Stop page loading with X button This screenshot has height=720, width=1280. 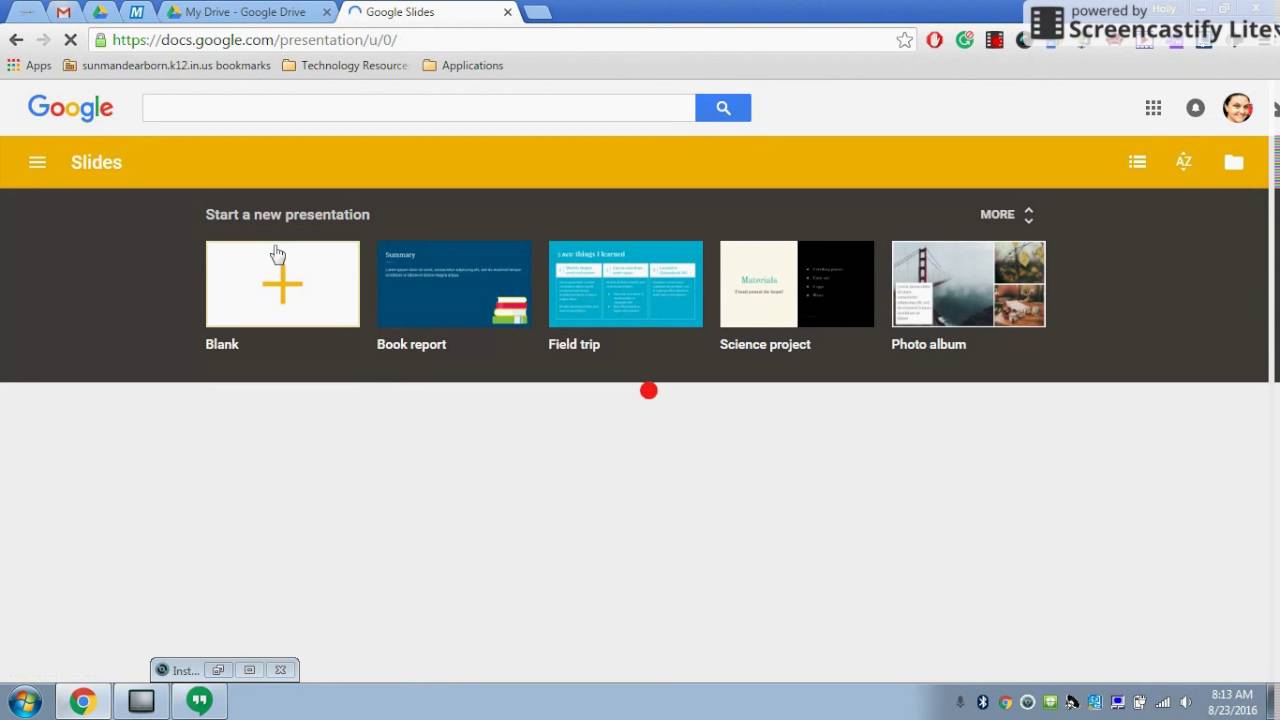coord(70,40)
